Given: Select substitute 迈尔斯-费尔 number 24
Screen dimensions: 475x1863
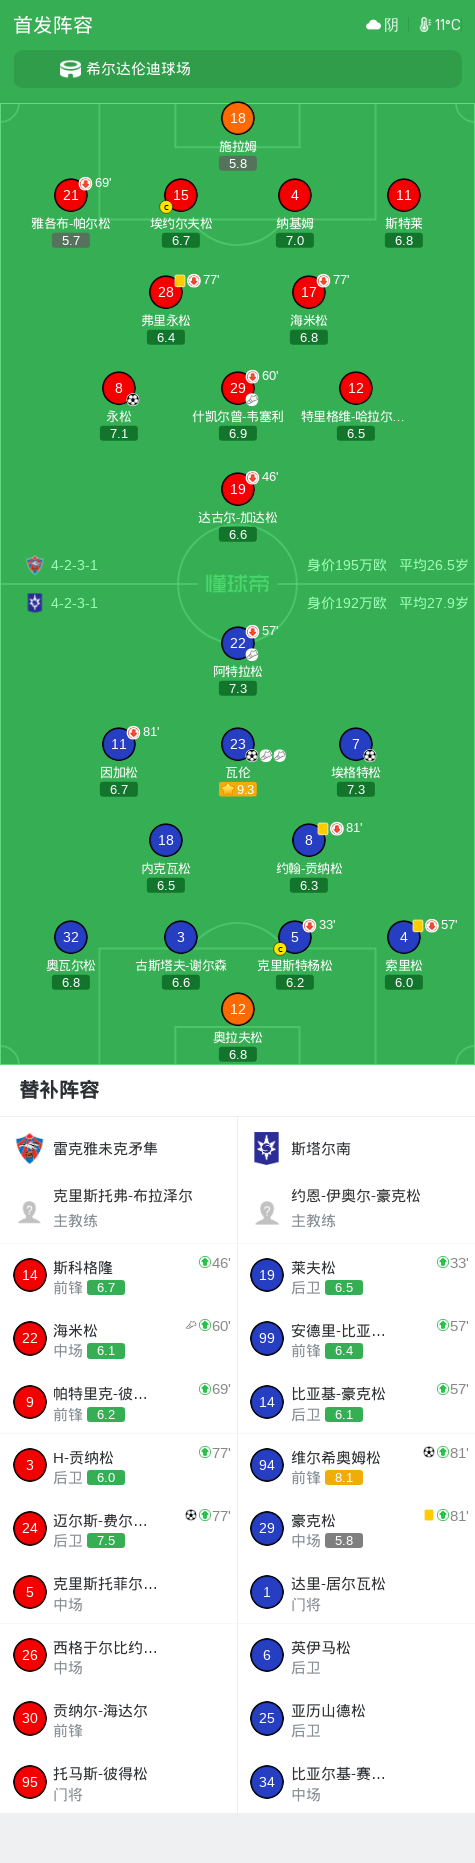Looking at the screenshot, I should pyautogui.click(x=119, y=1529).
